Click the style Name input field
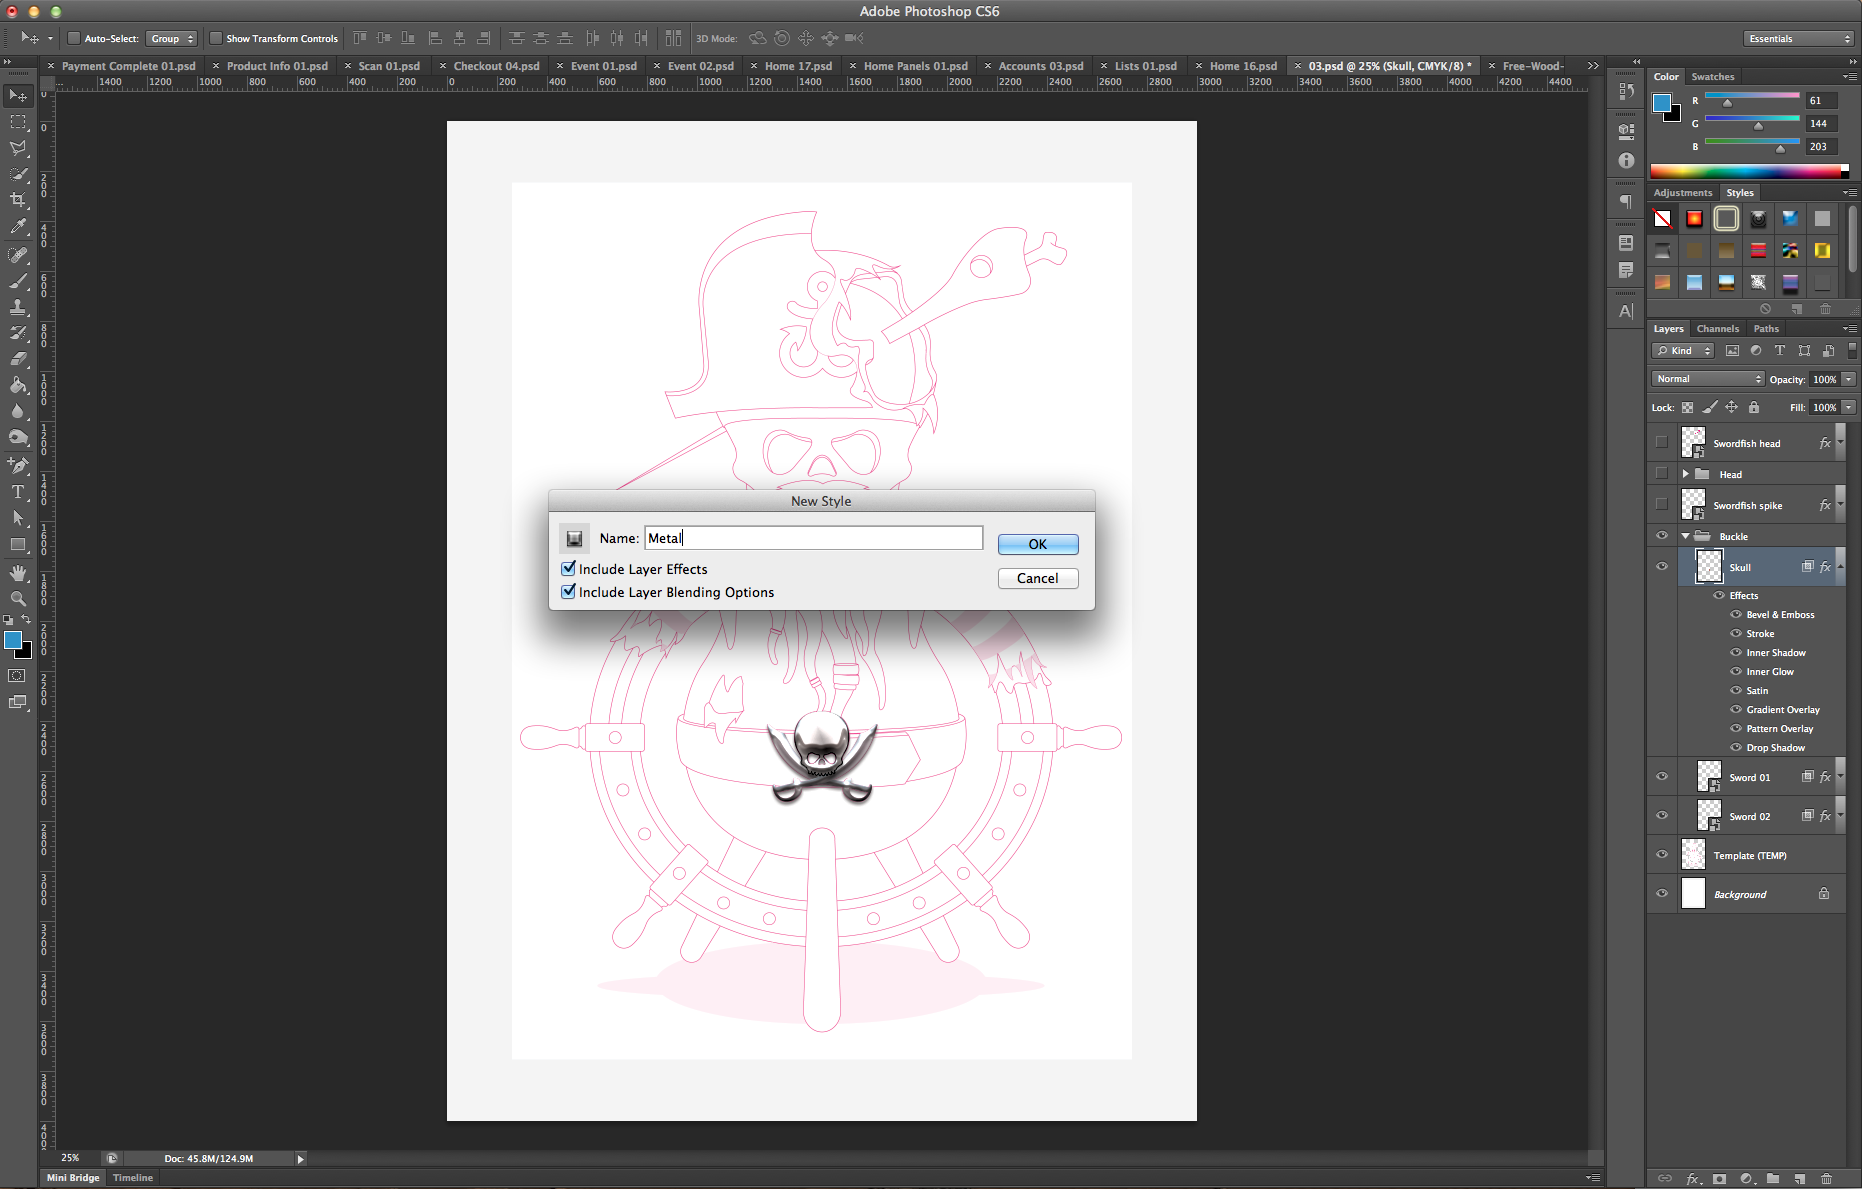The image size is (1862, 1189). [813, 538]
